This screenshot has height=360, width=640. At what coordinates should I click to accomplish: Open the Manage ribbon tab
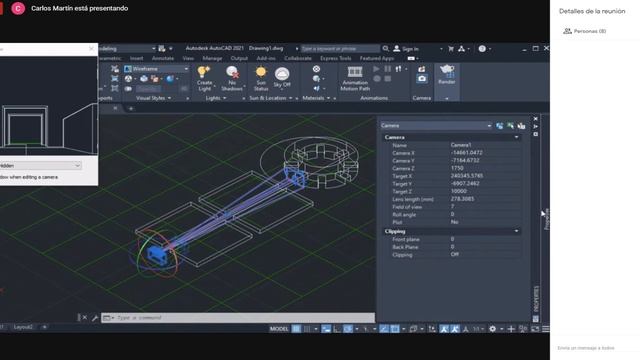pyautogui.click(x=212, y=58)
